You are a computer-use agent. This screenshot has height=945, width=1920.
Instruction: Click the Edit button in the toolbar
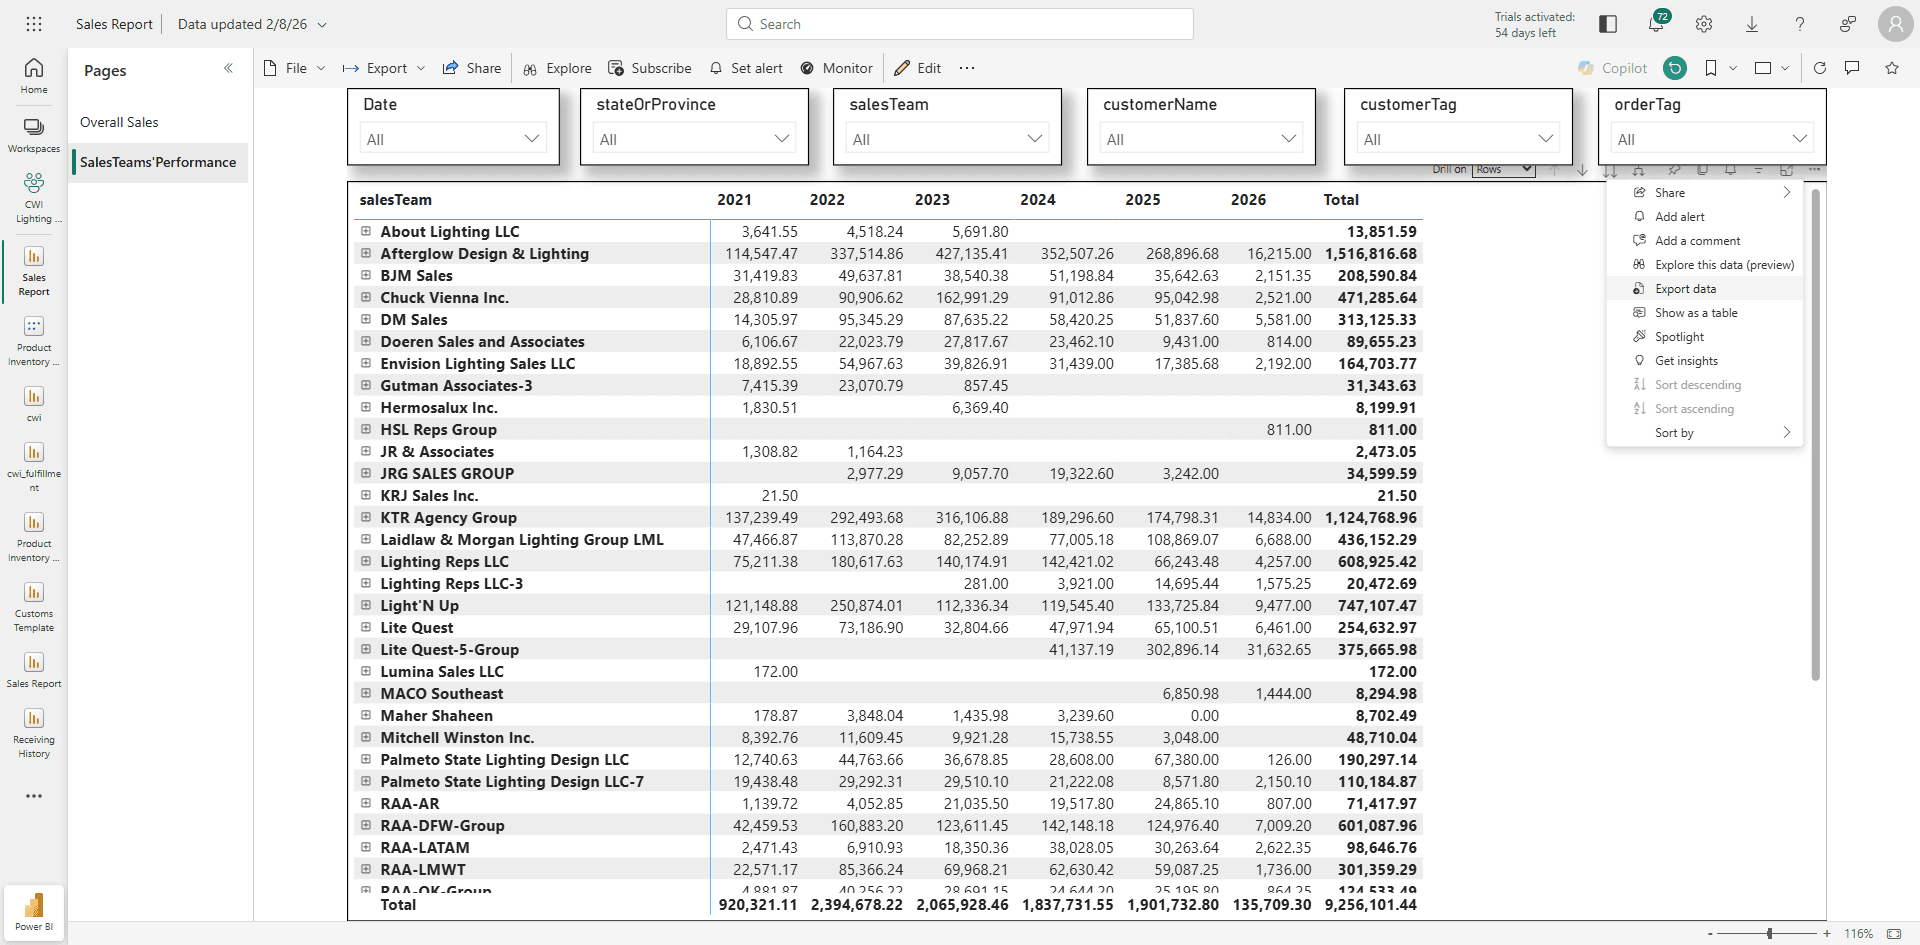click(x=917, y=68)
